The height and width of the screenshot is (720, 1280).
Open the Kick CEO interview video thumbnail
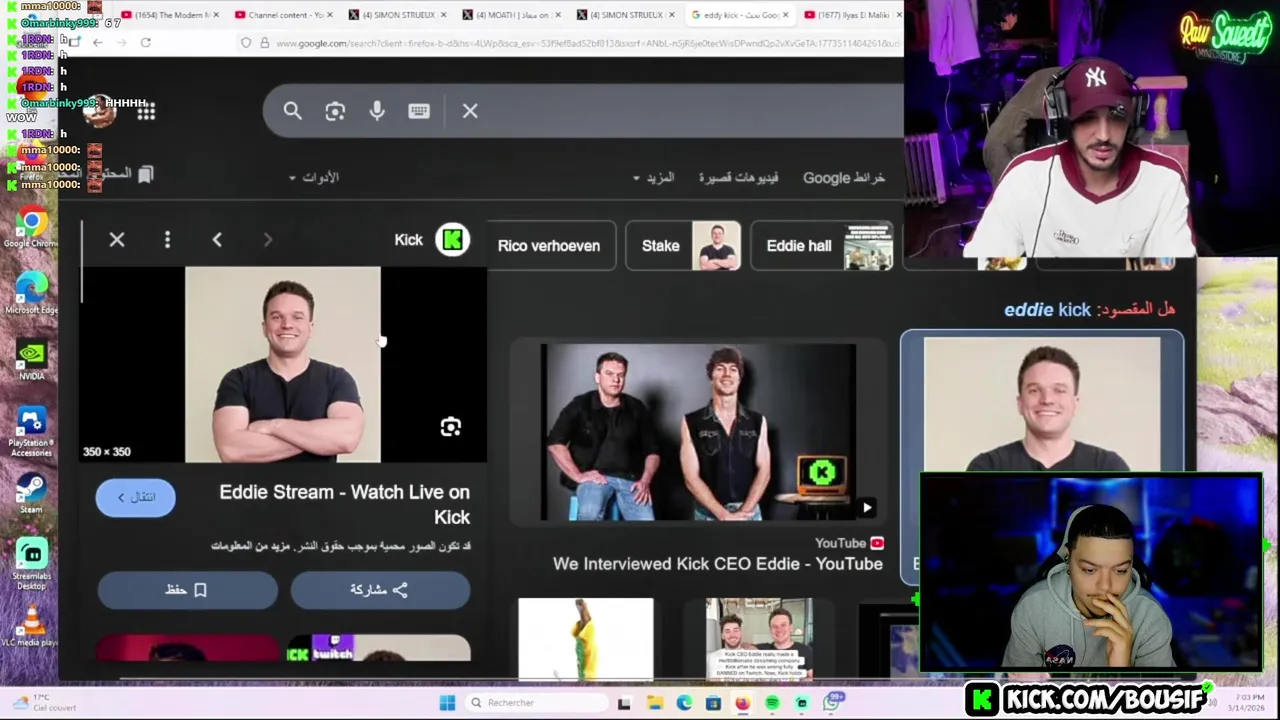click(698, 432)
